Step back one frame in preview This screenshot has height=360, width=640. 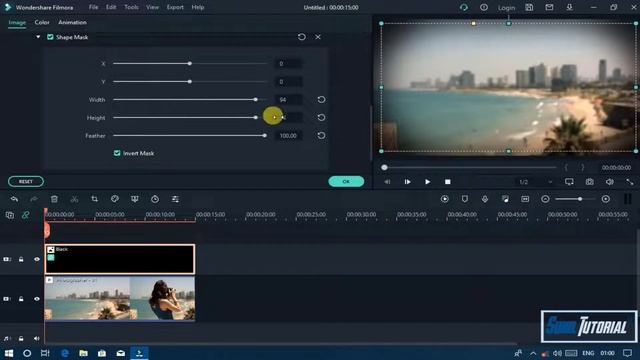tap(387, 182)
